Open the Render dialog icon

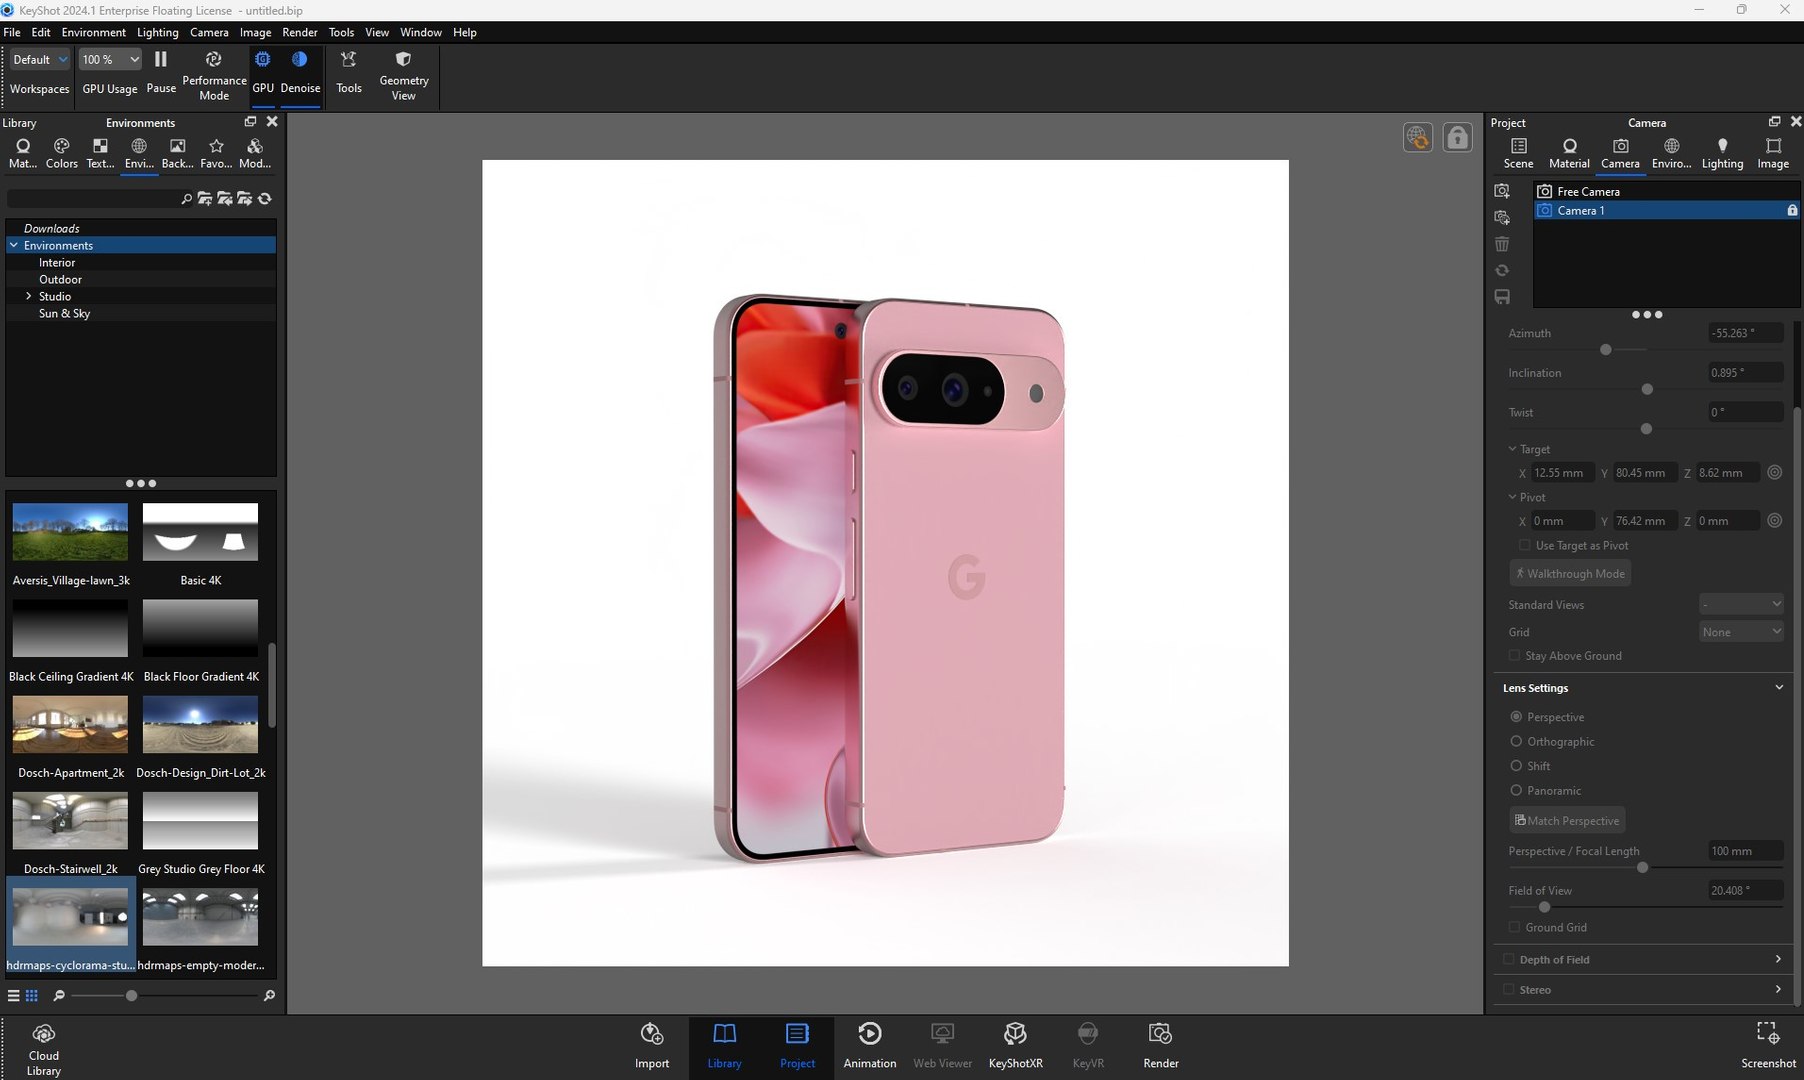1160,1034
